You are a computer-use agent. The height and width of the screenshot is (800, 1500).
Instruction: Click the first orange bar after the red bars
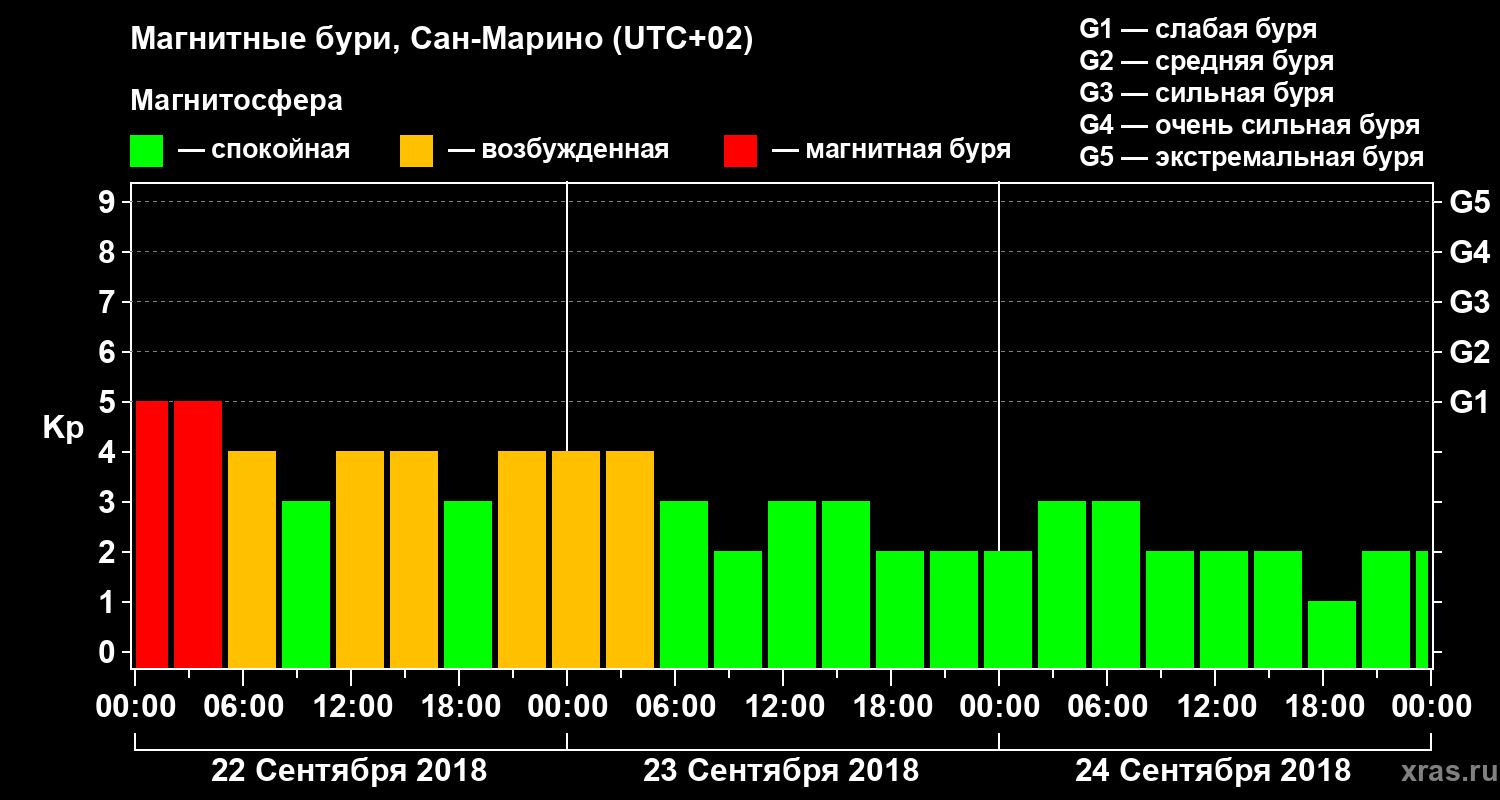(x=252, y=559)
